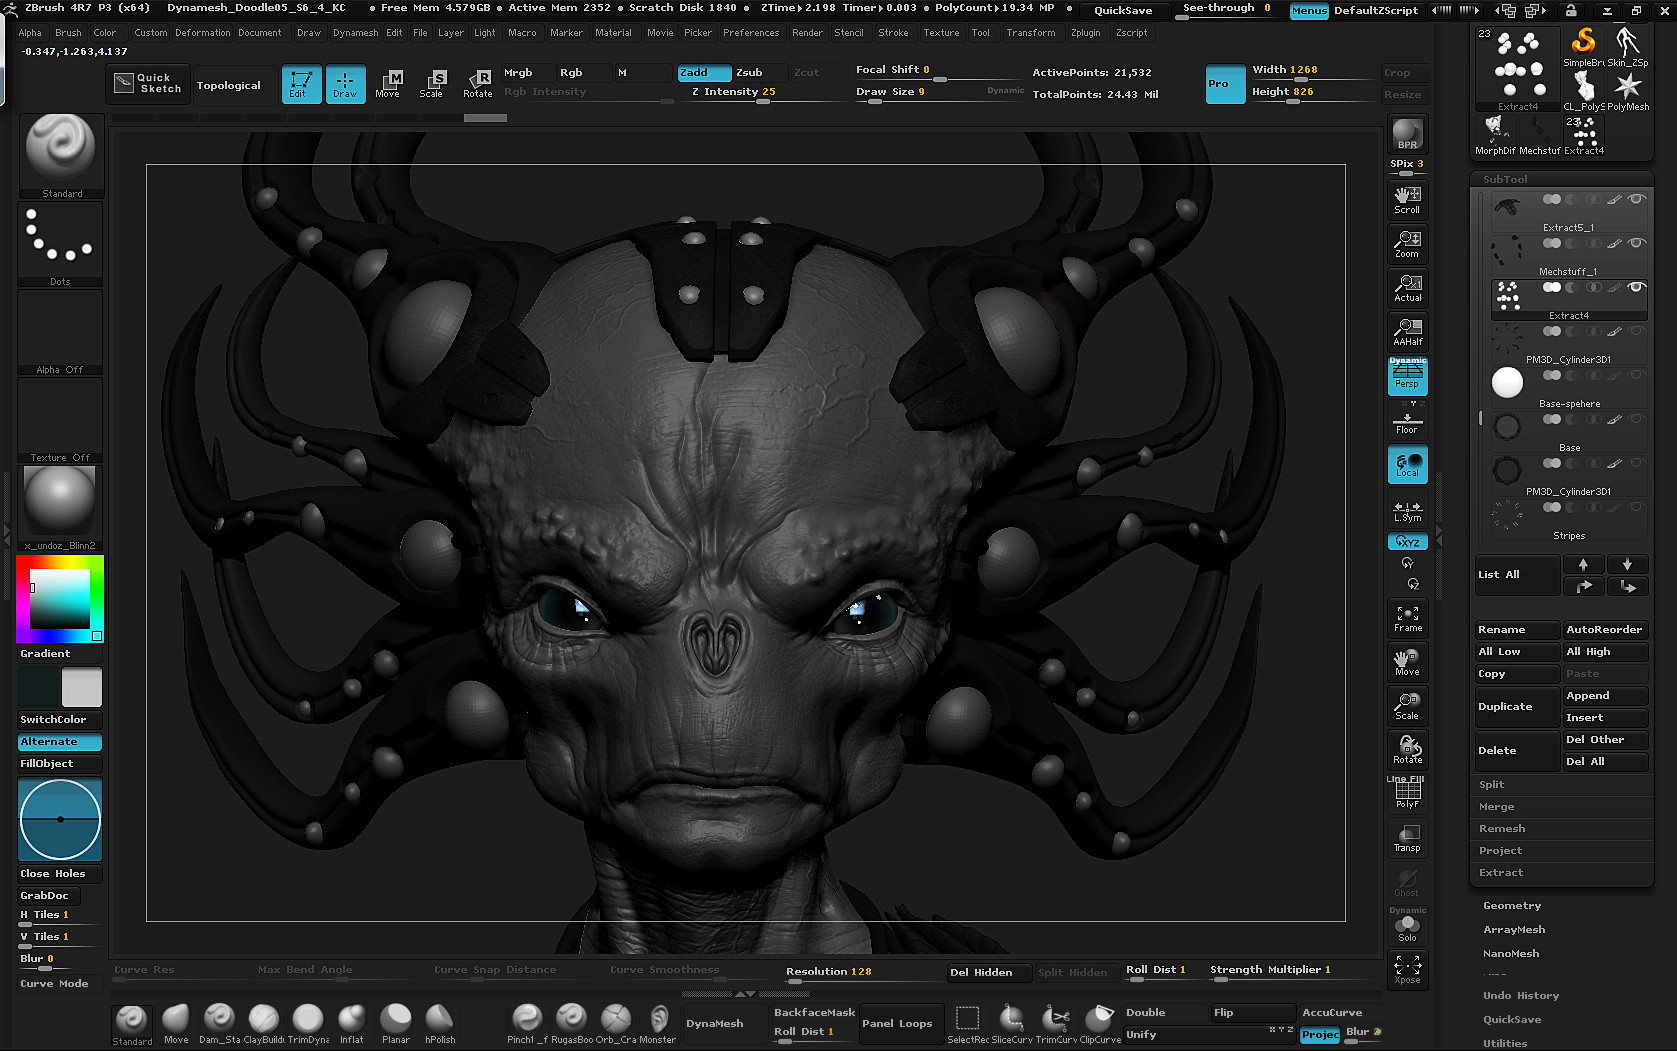
Task: Open the Dynamesh menu
Action: (355, 33)
